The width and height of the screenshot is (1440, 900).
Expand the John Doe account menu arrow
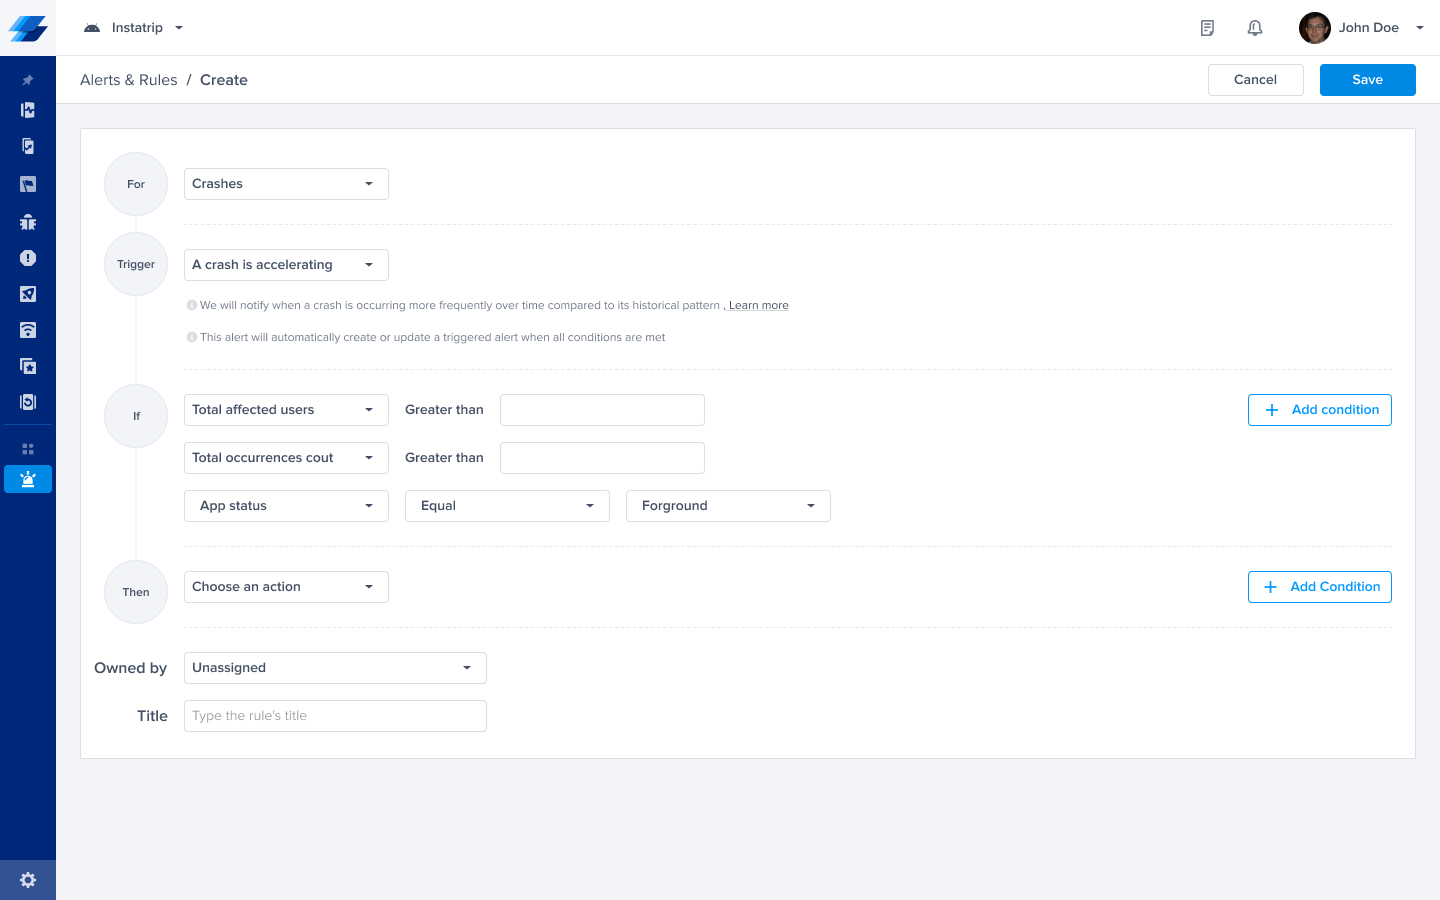(1420, 28)
